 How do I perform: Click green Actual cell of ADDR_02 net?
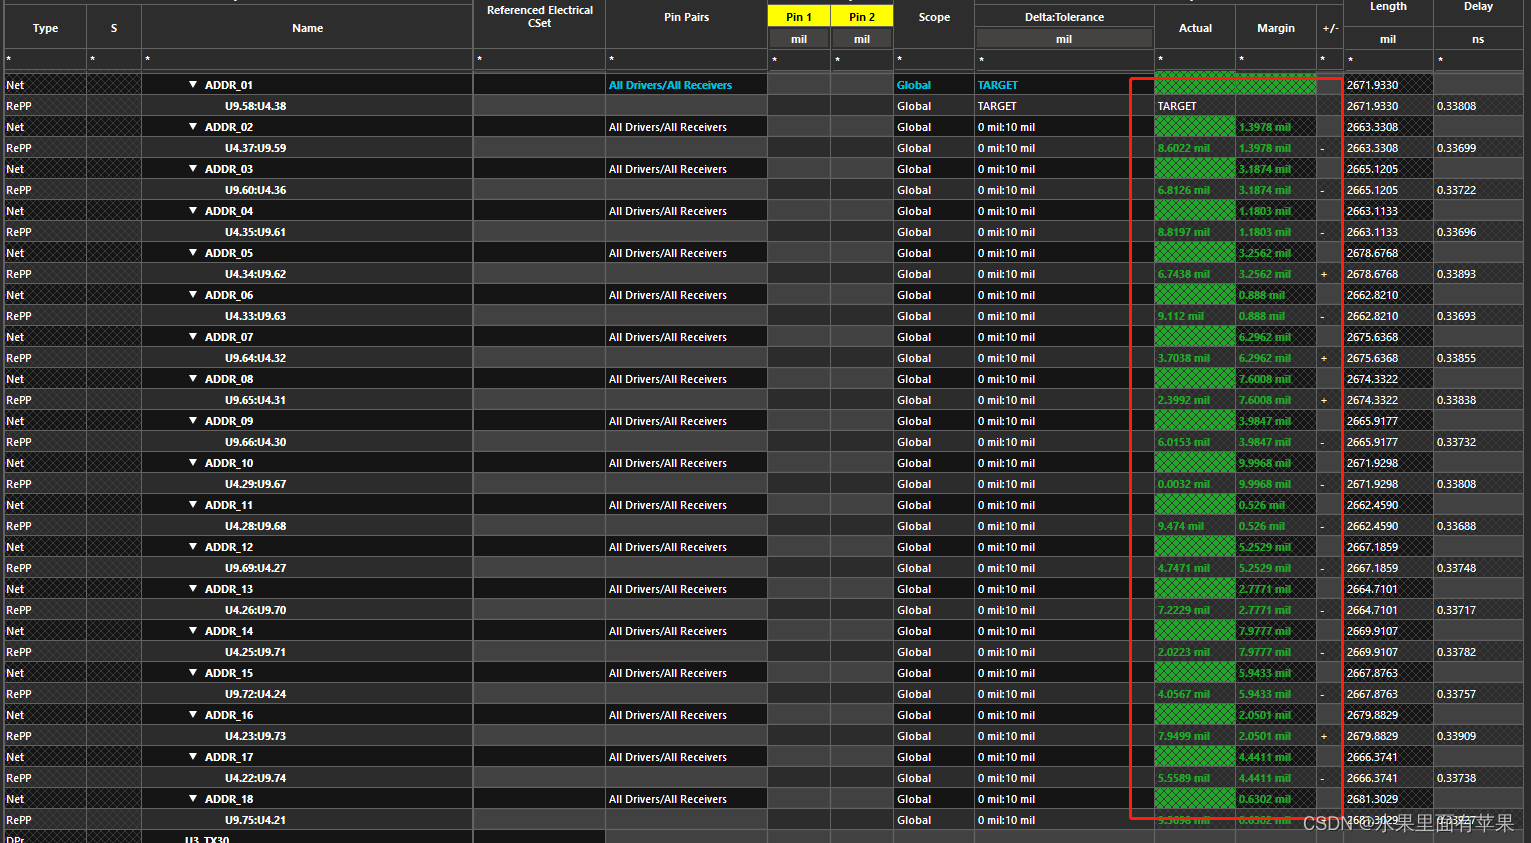coord(1194,127)
